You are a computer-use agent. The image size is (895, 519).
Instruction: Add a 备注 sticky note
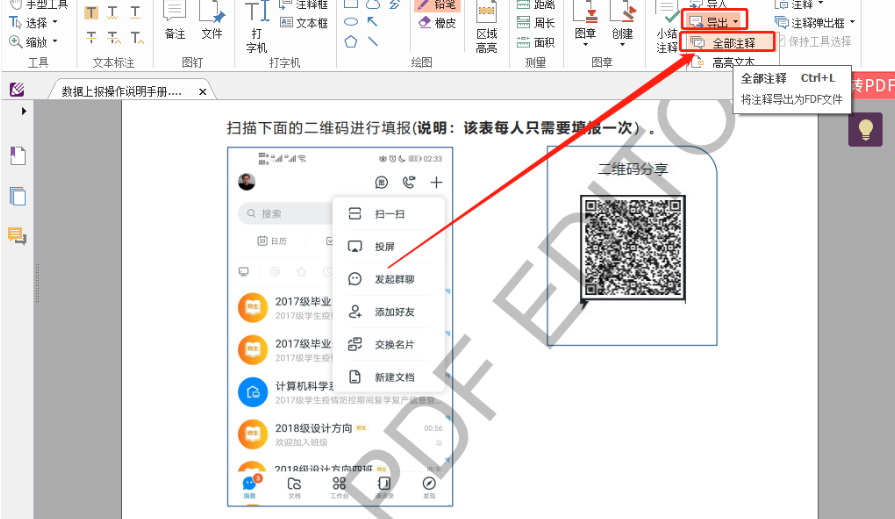pyautogui.click(x=175, y=21)
